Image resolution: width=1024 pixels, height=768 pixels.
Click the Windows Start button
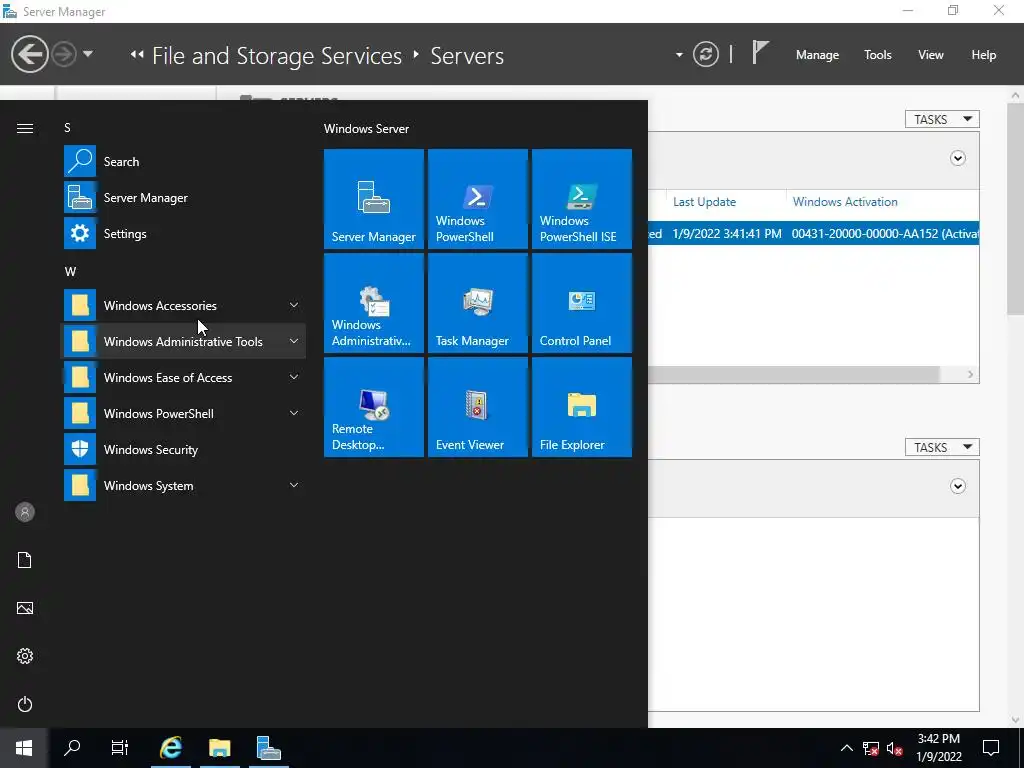(x=24, y=748)
